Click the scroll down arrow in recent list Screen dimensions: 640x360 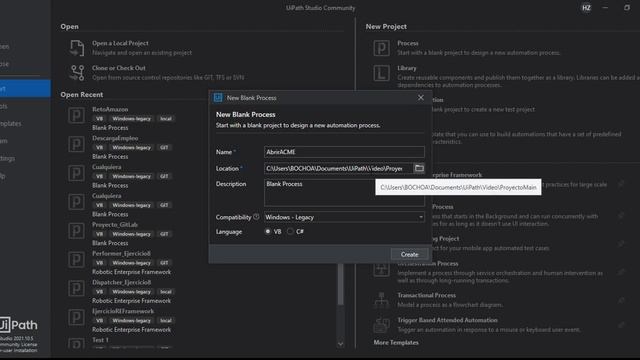340,344
